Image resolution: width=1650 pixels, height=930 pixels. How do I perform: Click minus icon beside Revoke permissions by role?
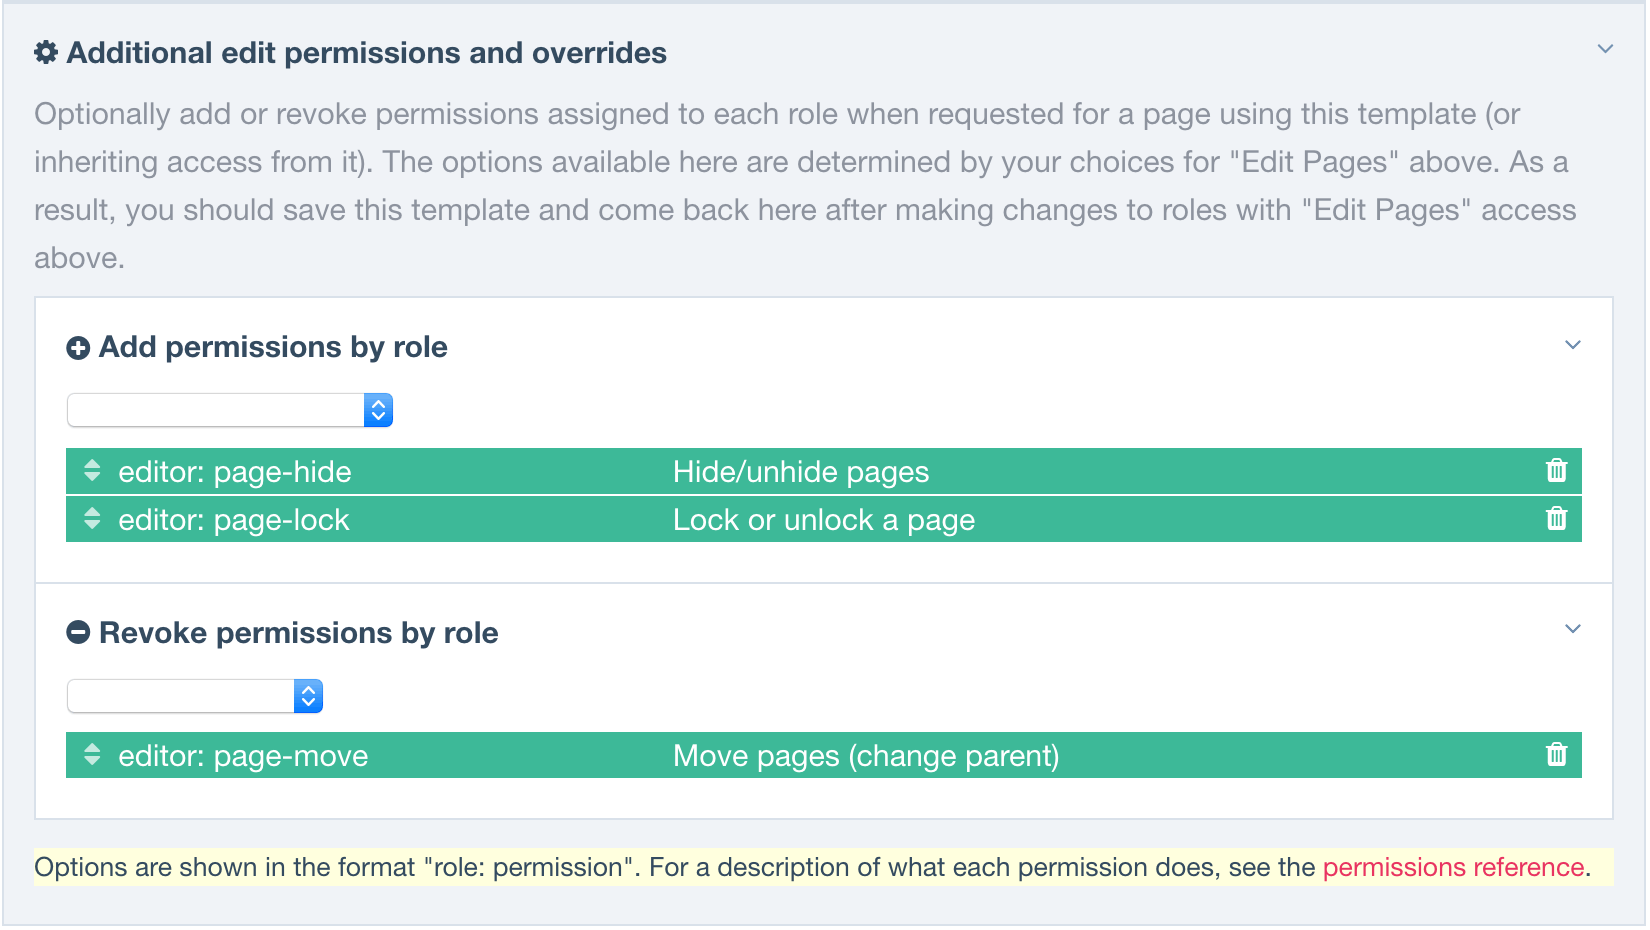click(x=78, y=633)
